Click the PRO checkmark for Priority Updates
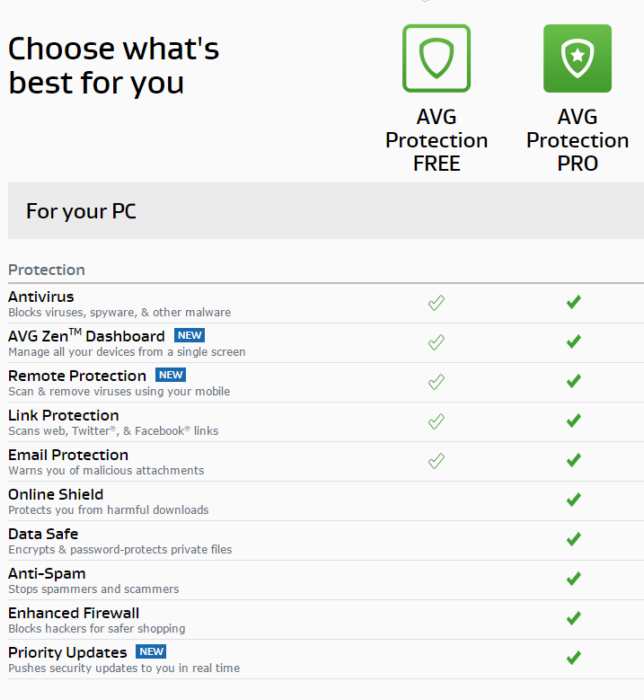The height and width of the screenshot is (700, 644). pos(574,658)
